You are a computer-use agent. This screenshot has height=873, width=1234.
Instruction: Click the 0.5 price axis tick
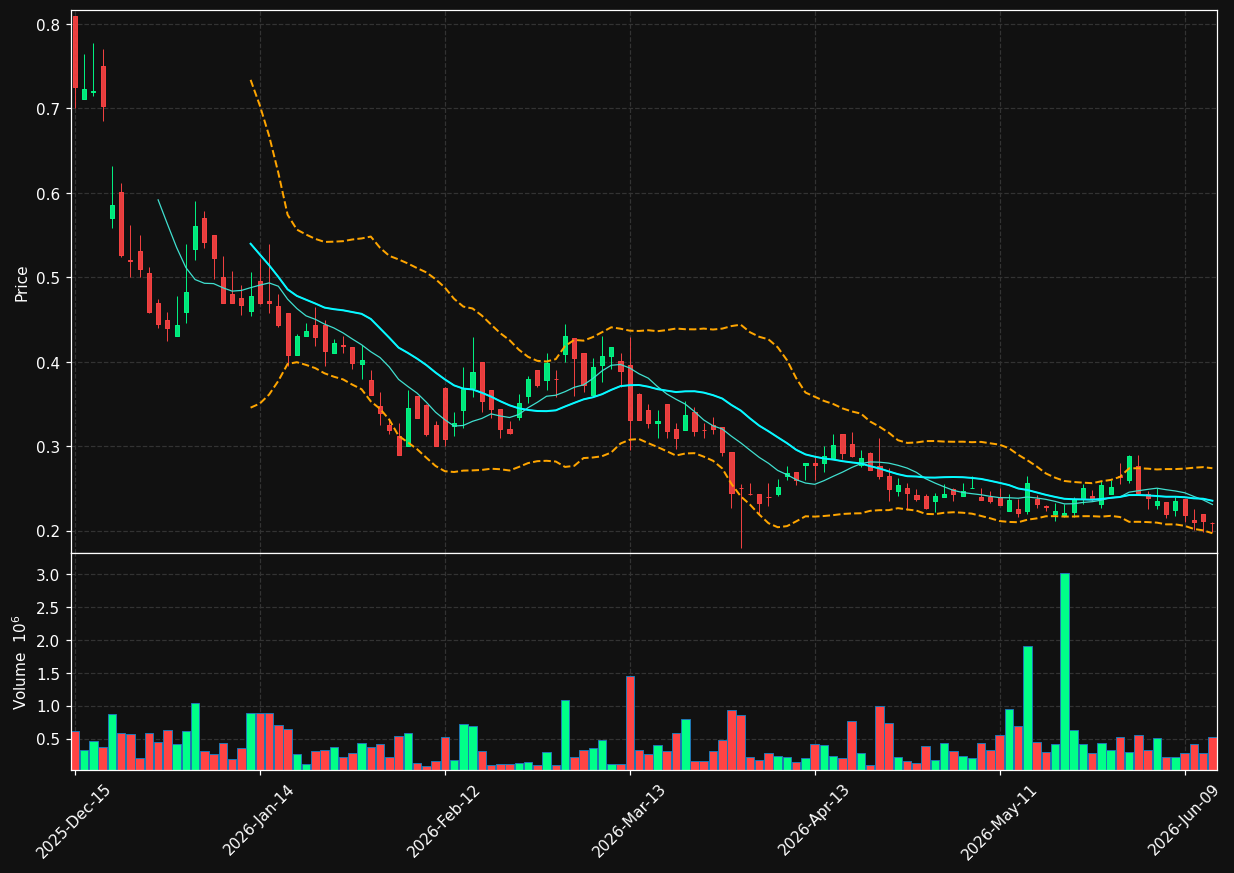(x=50, y=277)
